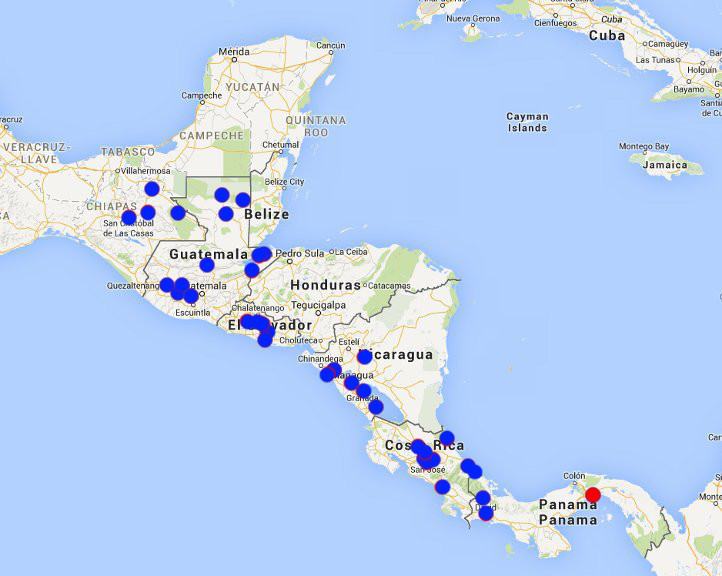722x576 pixels.
Task: Select the blue marker just below Villahermosa
Action: [152, 189]
